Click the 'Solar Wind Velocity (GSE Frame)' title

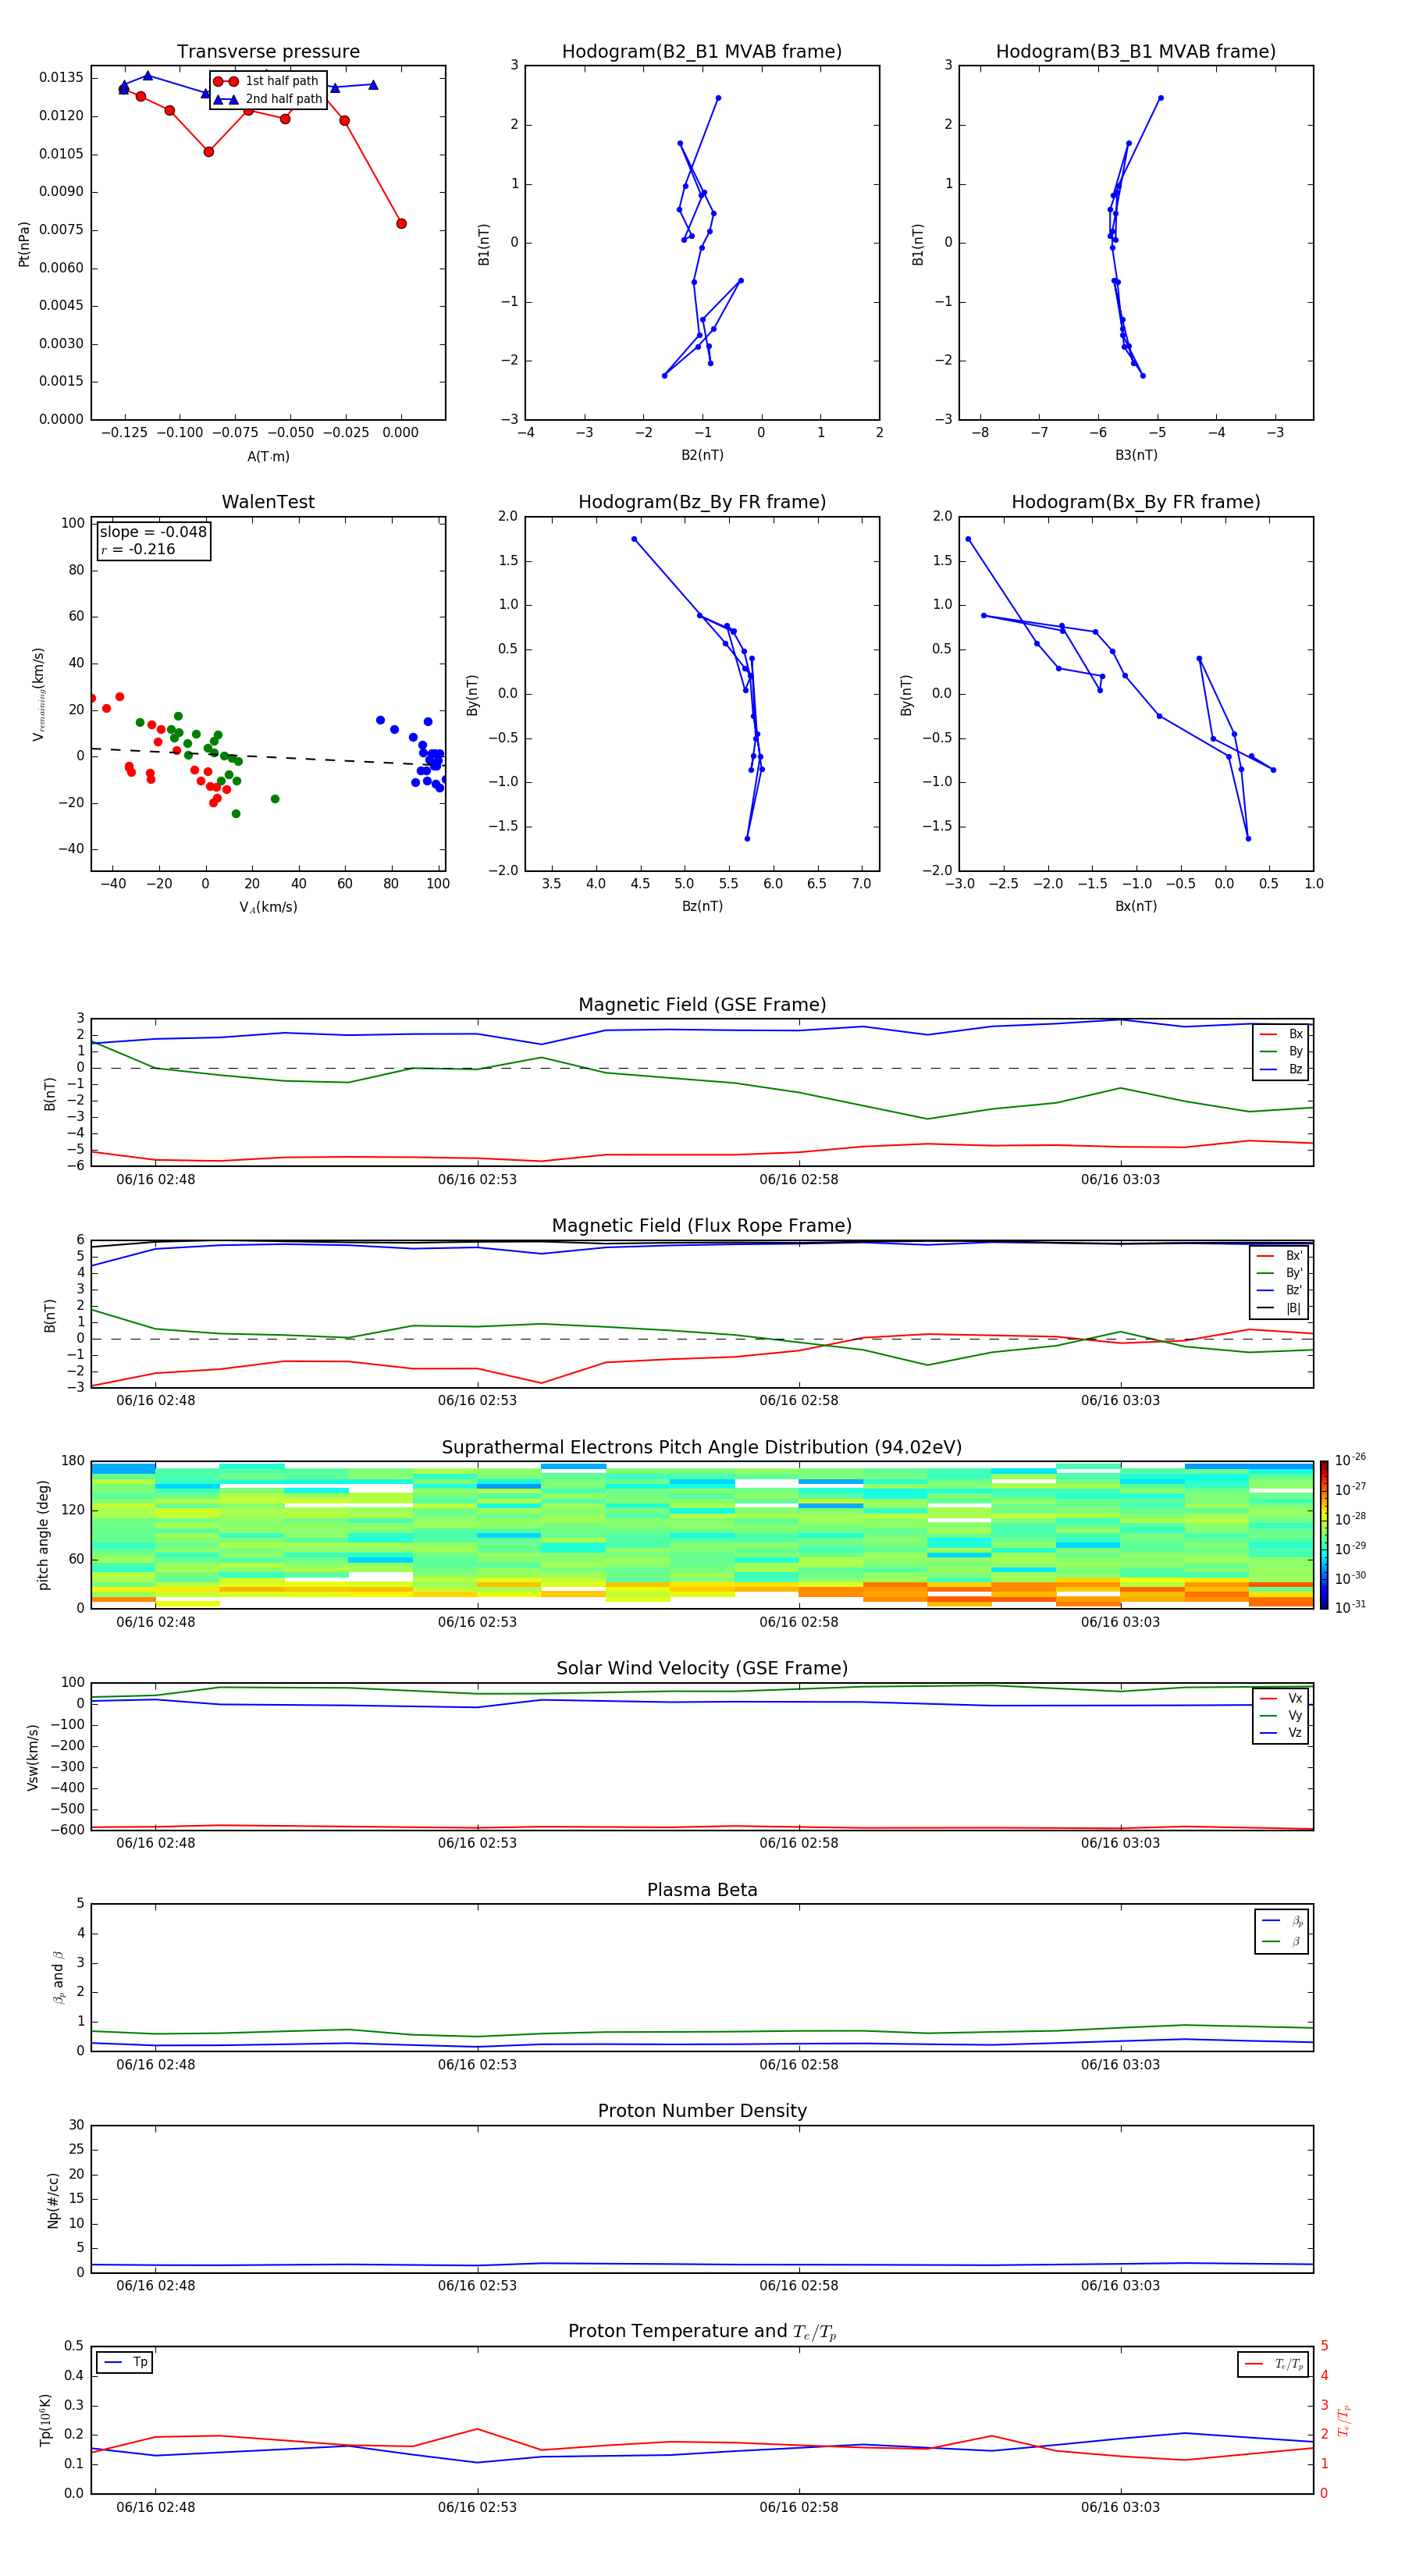702,1669
